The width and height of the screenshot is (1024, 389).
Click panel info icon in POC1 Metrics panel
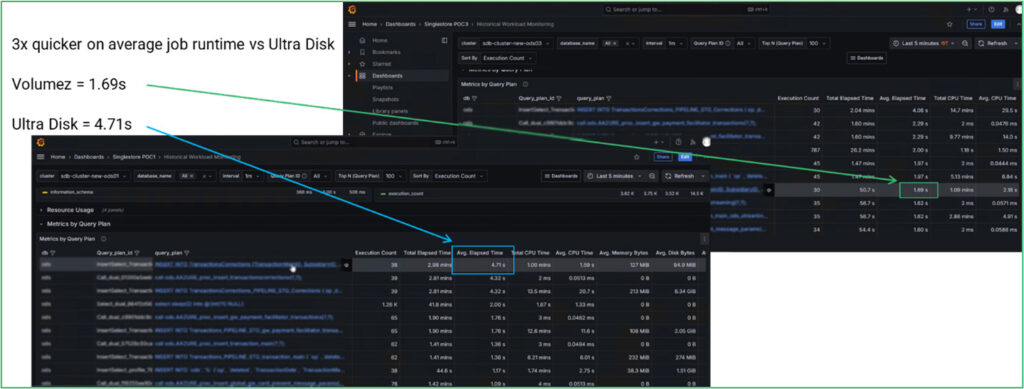[103, 239]
